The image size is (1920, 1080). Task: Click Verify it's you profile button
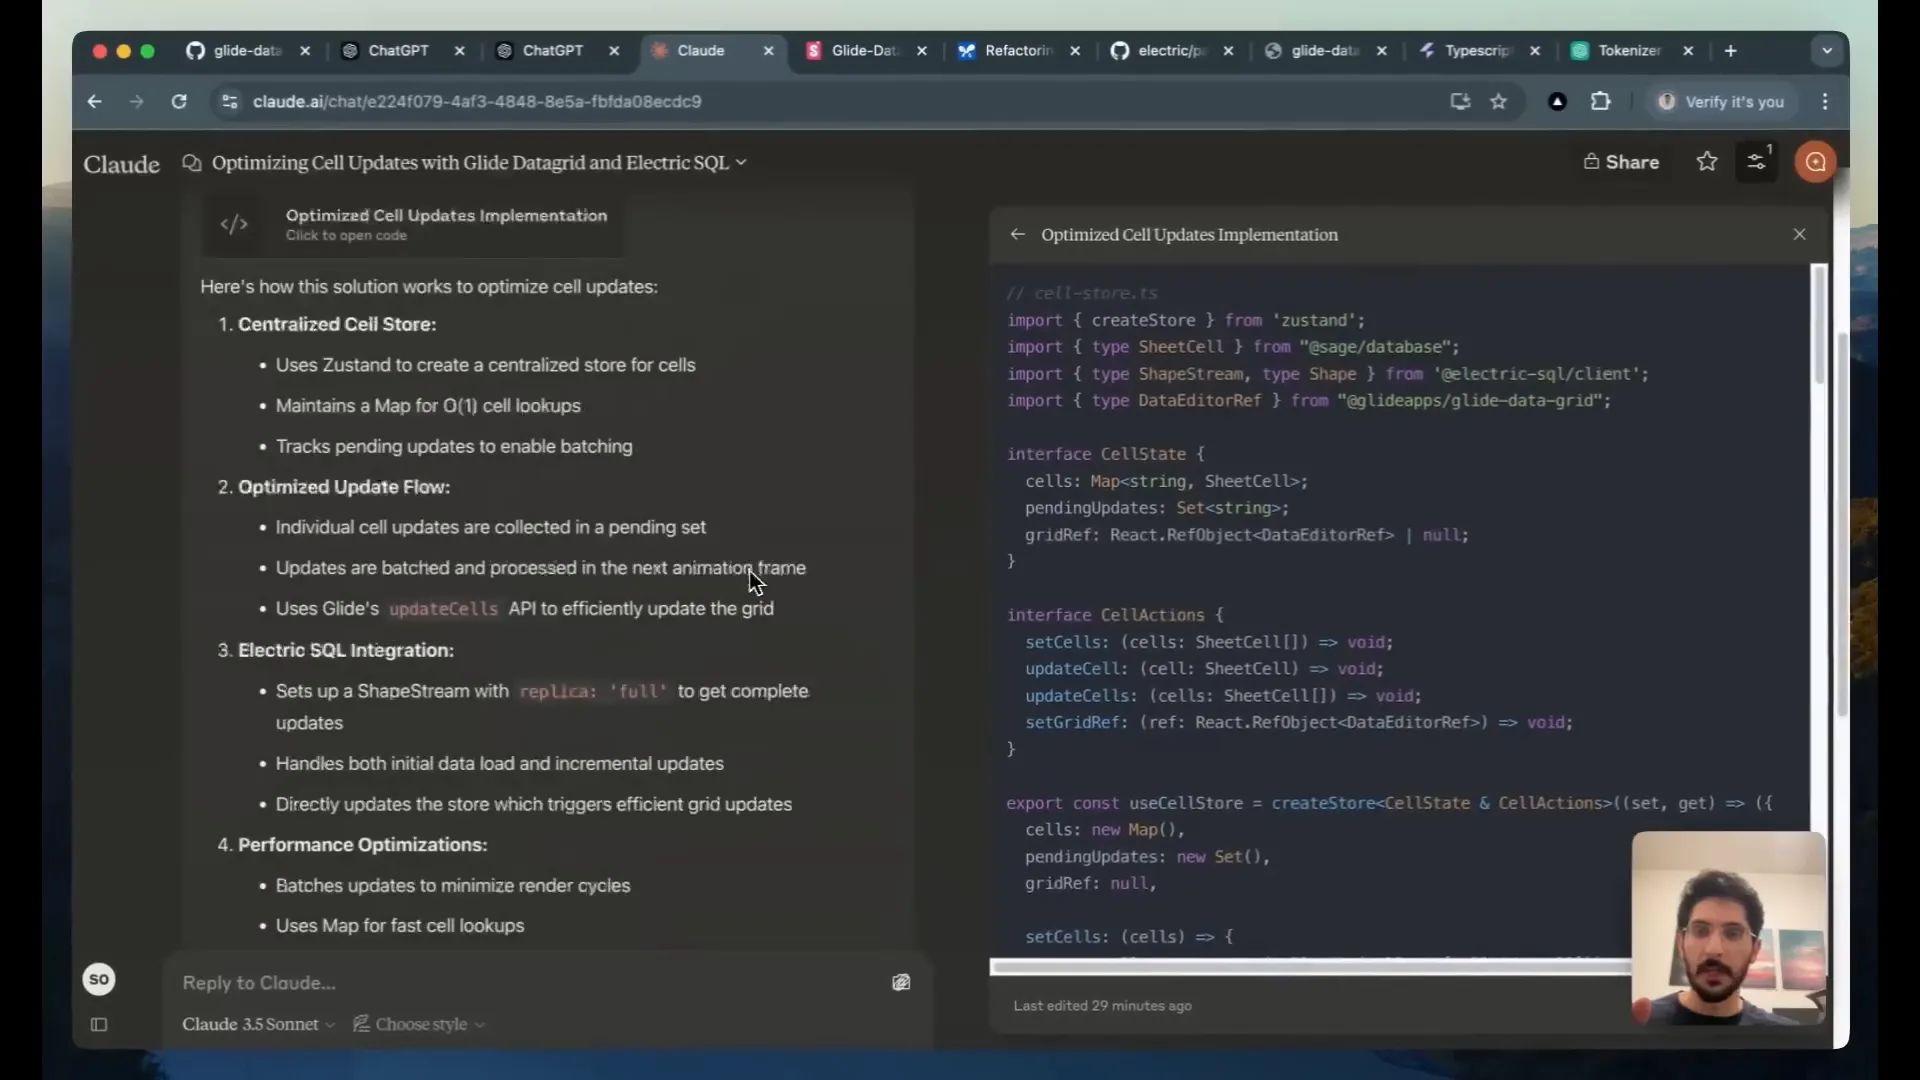(1721, 102)
